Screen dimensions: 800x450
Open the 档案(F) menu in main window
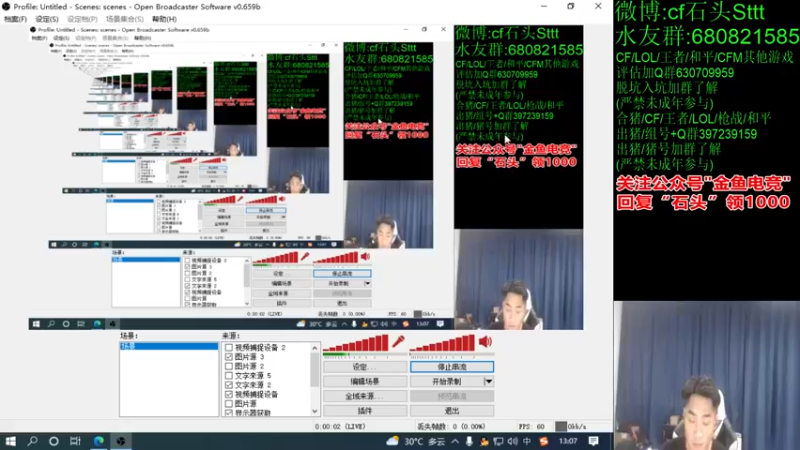[x=15, y=19]
